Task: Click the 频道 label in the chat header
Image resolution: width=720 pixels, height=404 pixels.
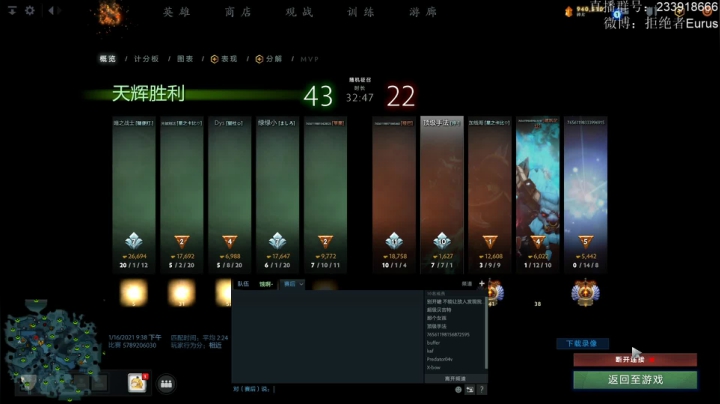Action: pyautogui.click(x=467, y=284)
